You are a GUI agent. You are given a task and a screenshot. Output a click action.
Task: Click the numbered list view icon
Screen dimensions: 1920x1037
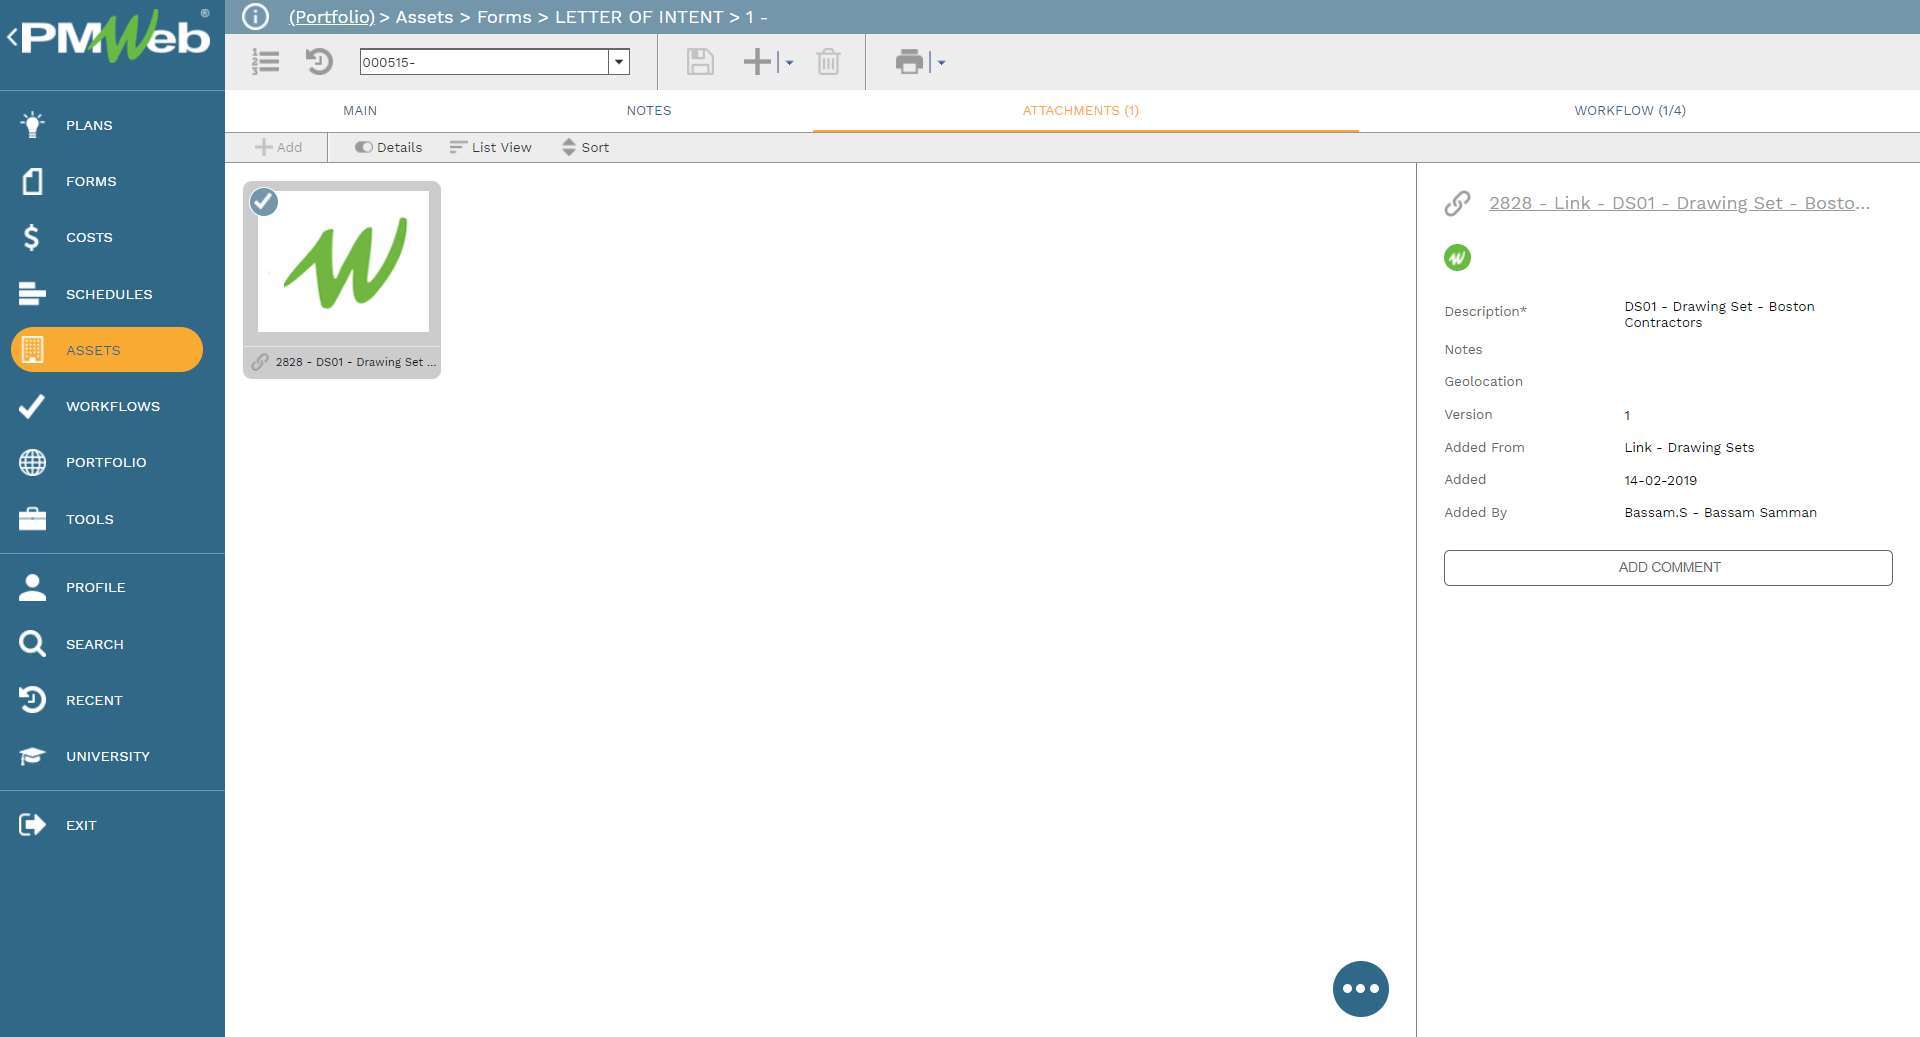coord(265,62)
